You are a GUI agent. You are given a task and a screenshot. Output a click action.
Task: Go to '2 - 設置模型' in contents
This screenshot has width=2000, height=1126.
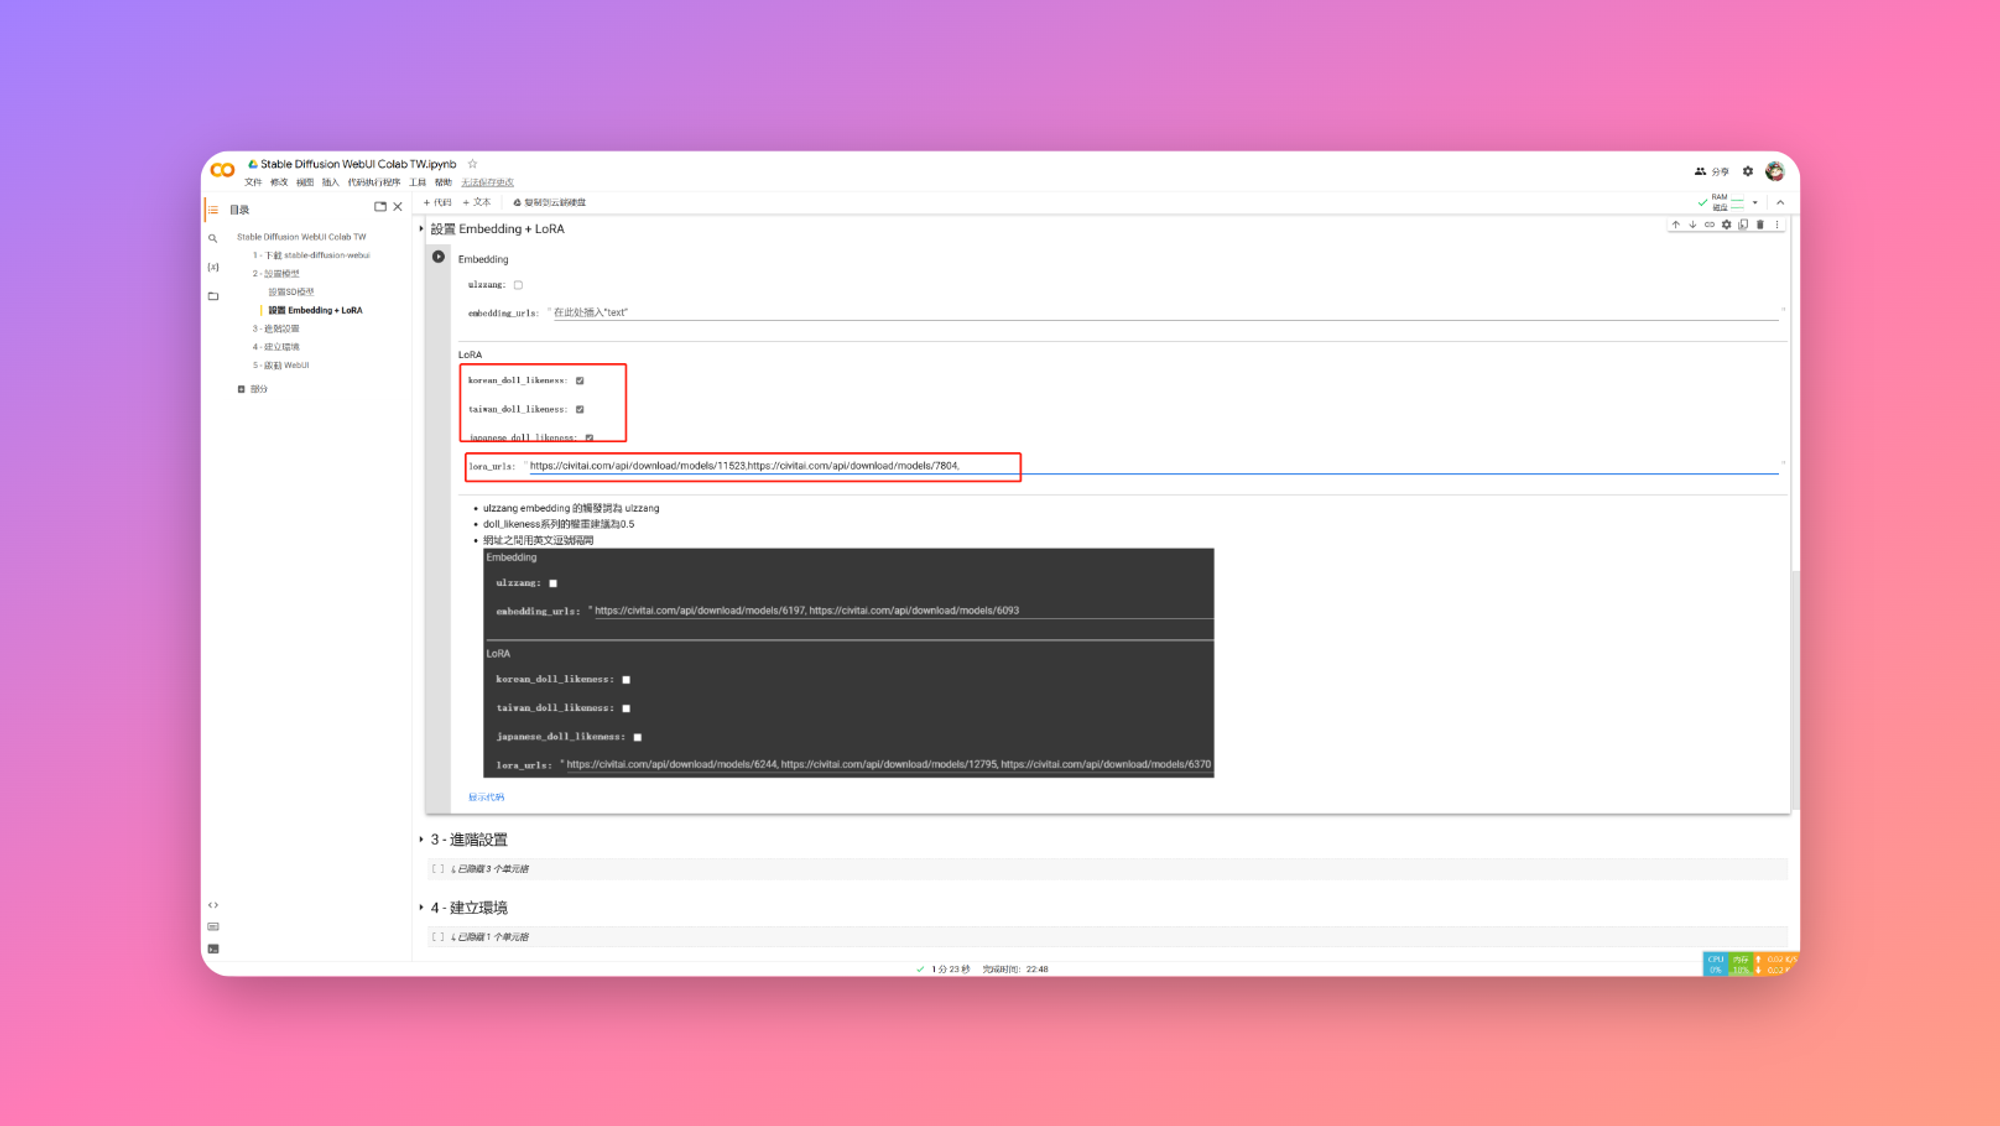coord(276,273)
